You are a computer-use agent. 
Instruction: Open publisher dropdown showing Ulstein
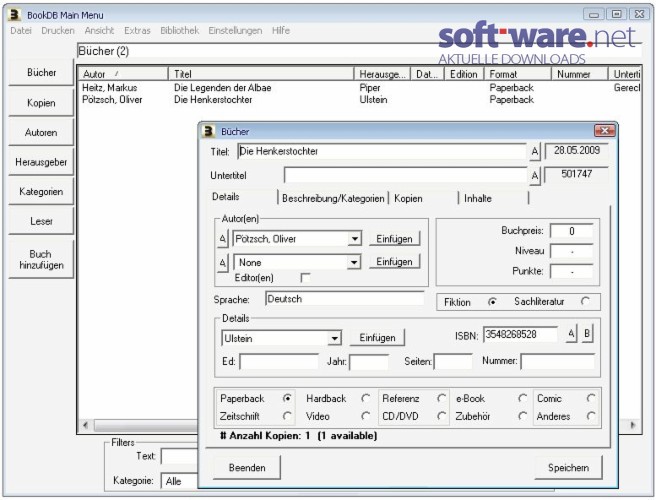pos(334,338)
